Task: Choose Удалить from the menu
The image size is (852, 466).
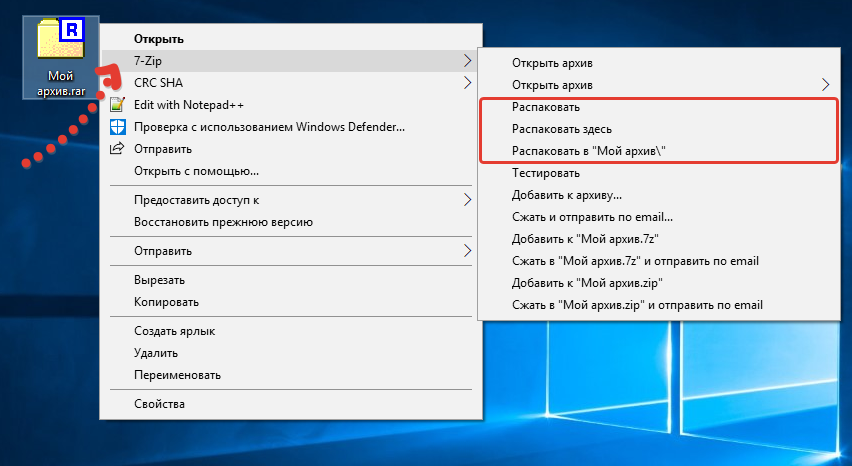Action: 291,353
